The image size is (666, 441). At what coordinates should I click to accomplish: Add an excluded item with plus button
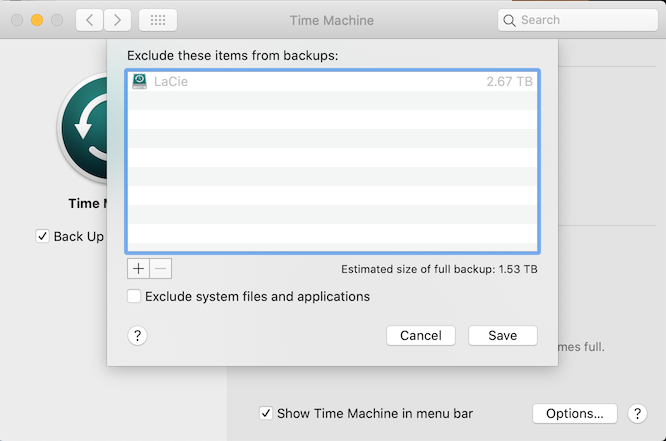click(x=138, y=269)
